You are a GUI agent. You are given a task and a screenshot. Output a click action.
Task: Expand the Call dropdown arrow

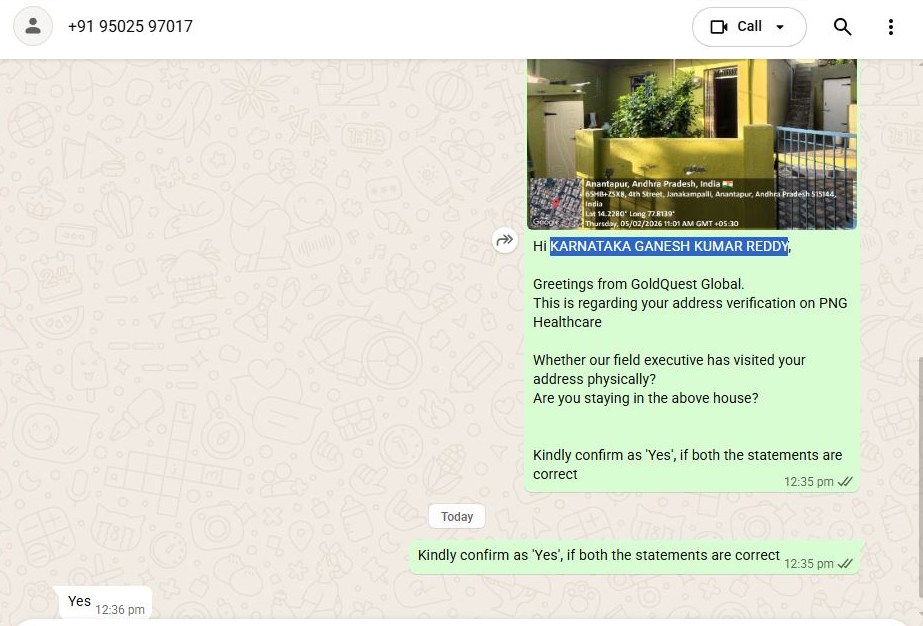click(780, 27)
